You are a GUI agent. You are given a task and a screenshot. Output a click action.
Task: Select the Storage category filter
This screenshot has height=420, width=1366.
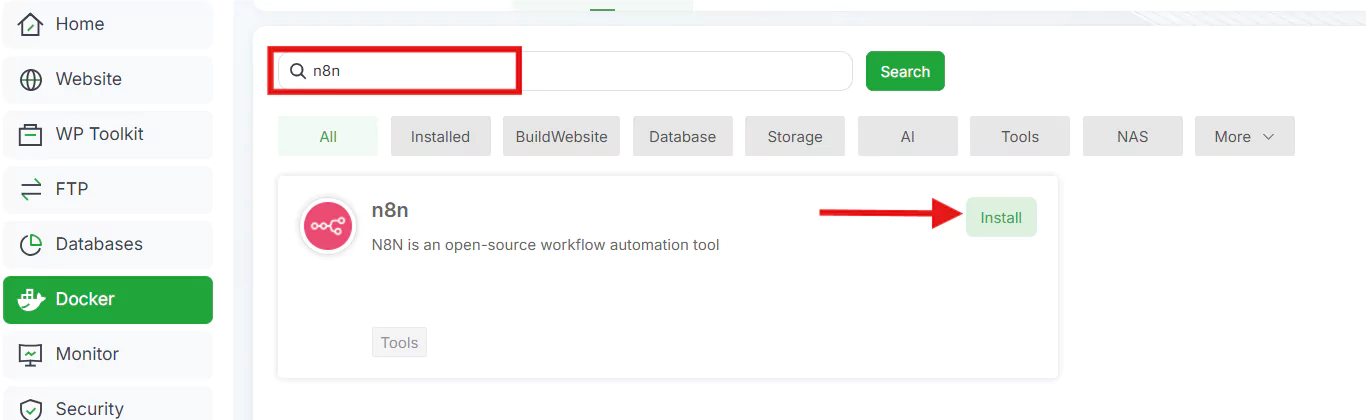pos(795,136)
